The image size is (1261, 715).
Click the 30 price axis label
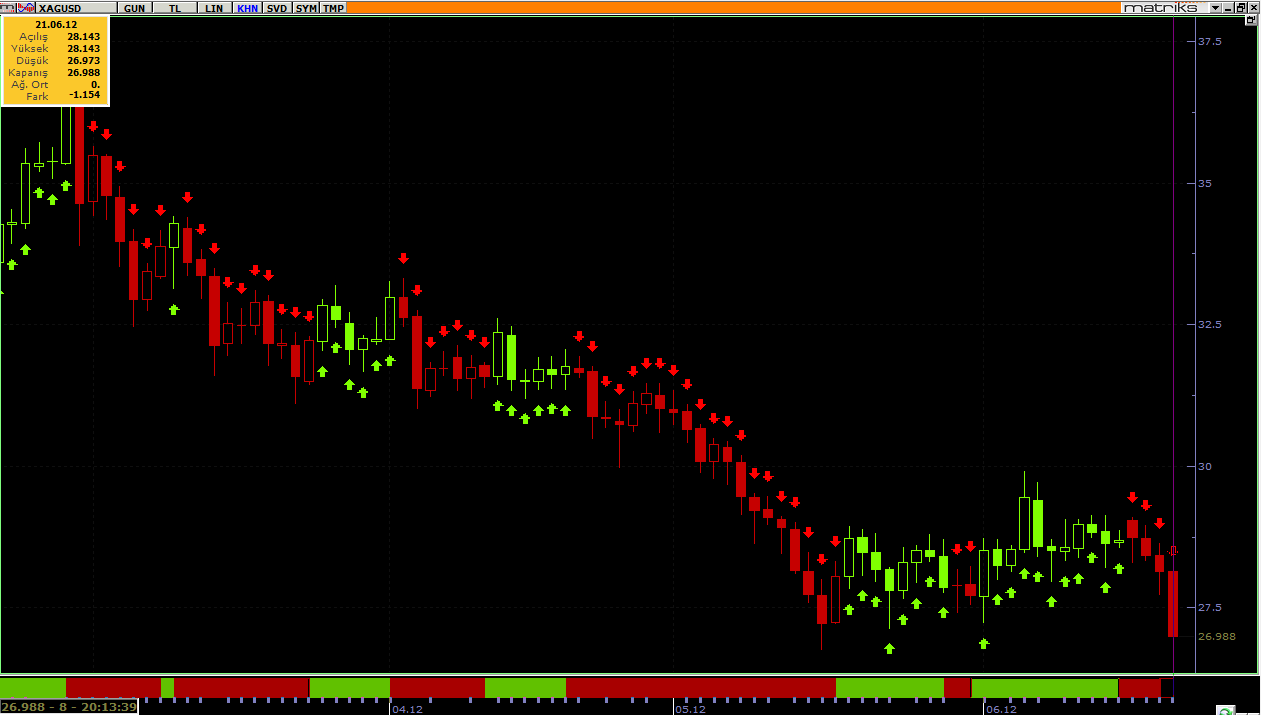[1205, 466]
